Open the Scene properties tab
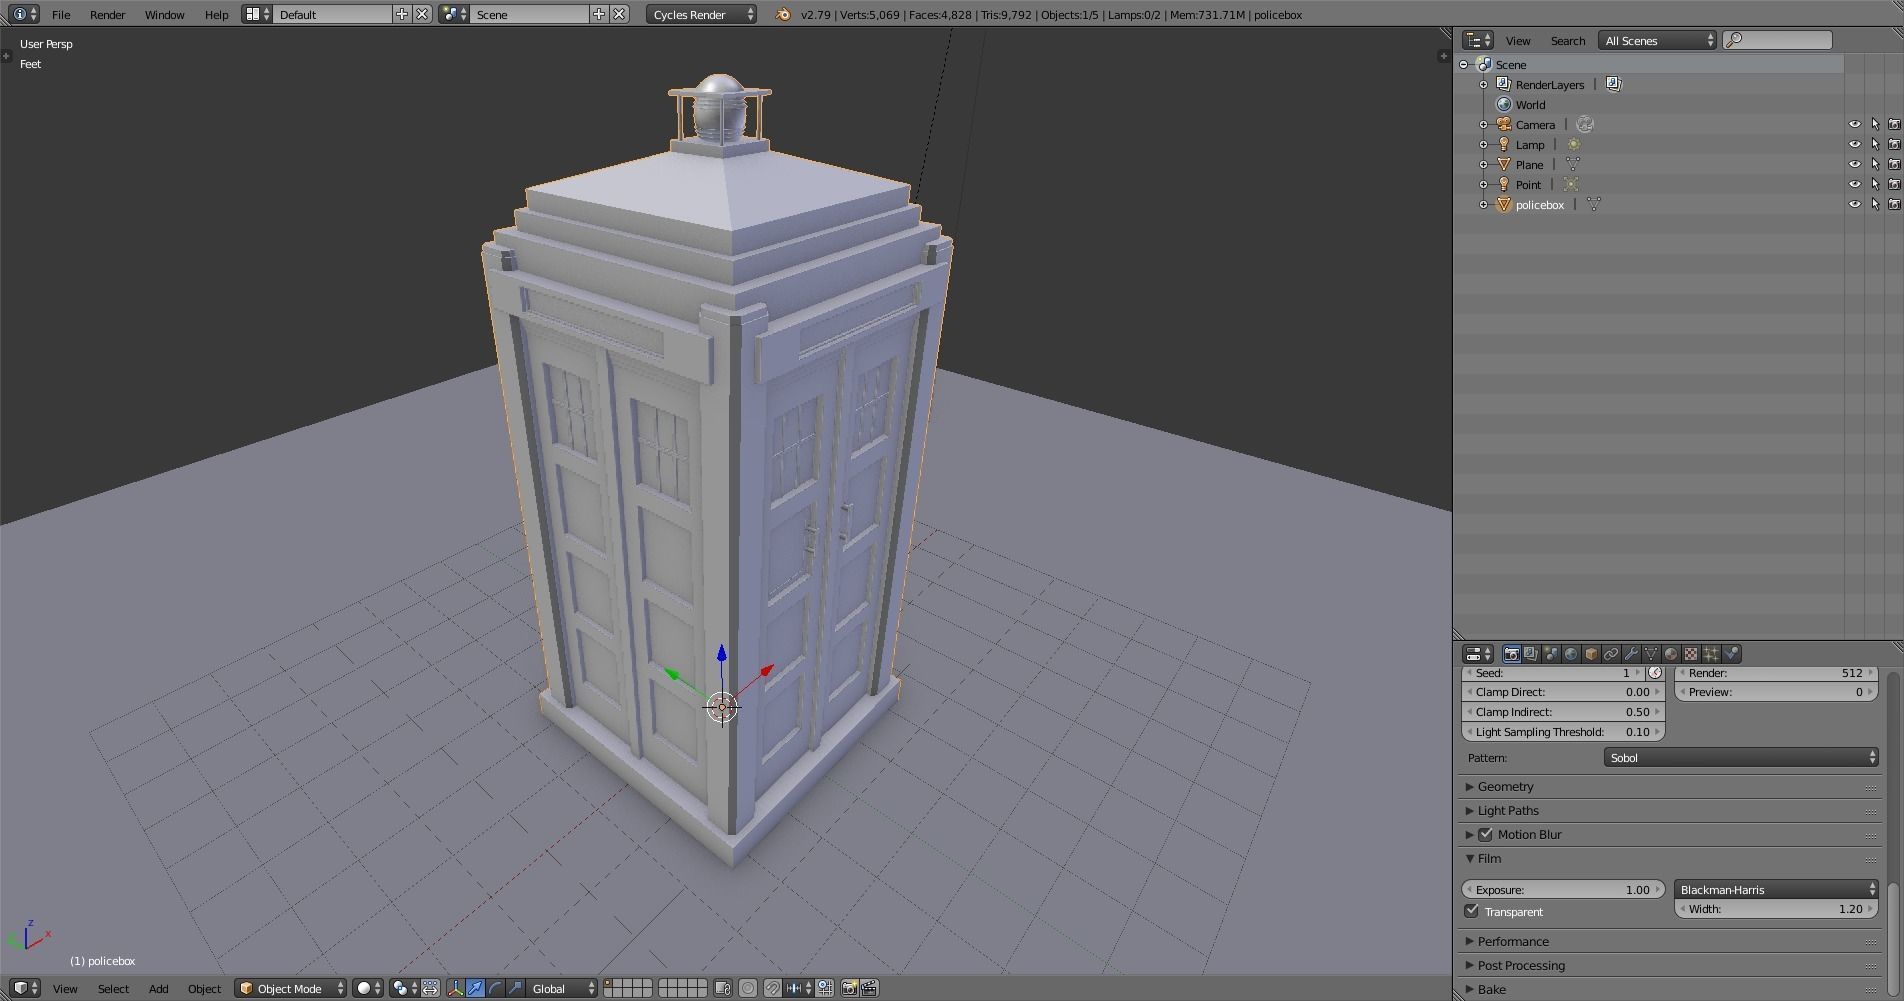The width and height of the screenshot is (1904, 1001). 1551,654
